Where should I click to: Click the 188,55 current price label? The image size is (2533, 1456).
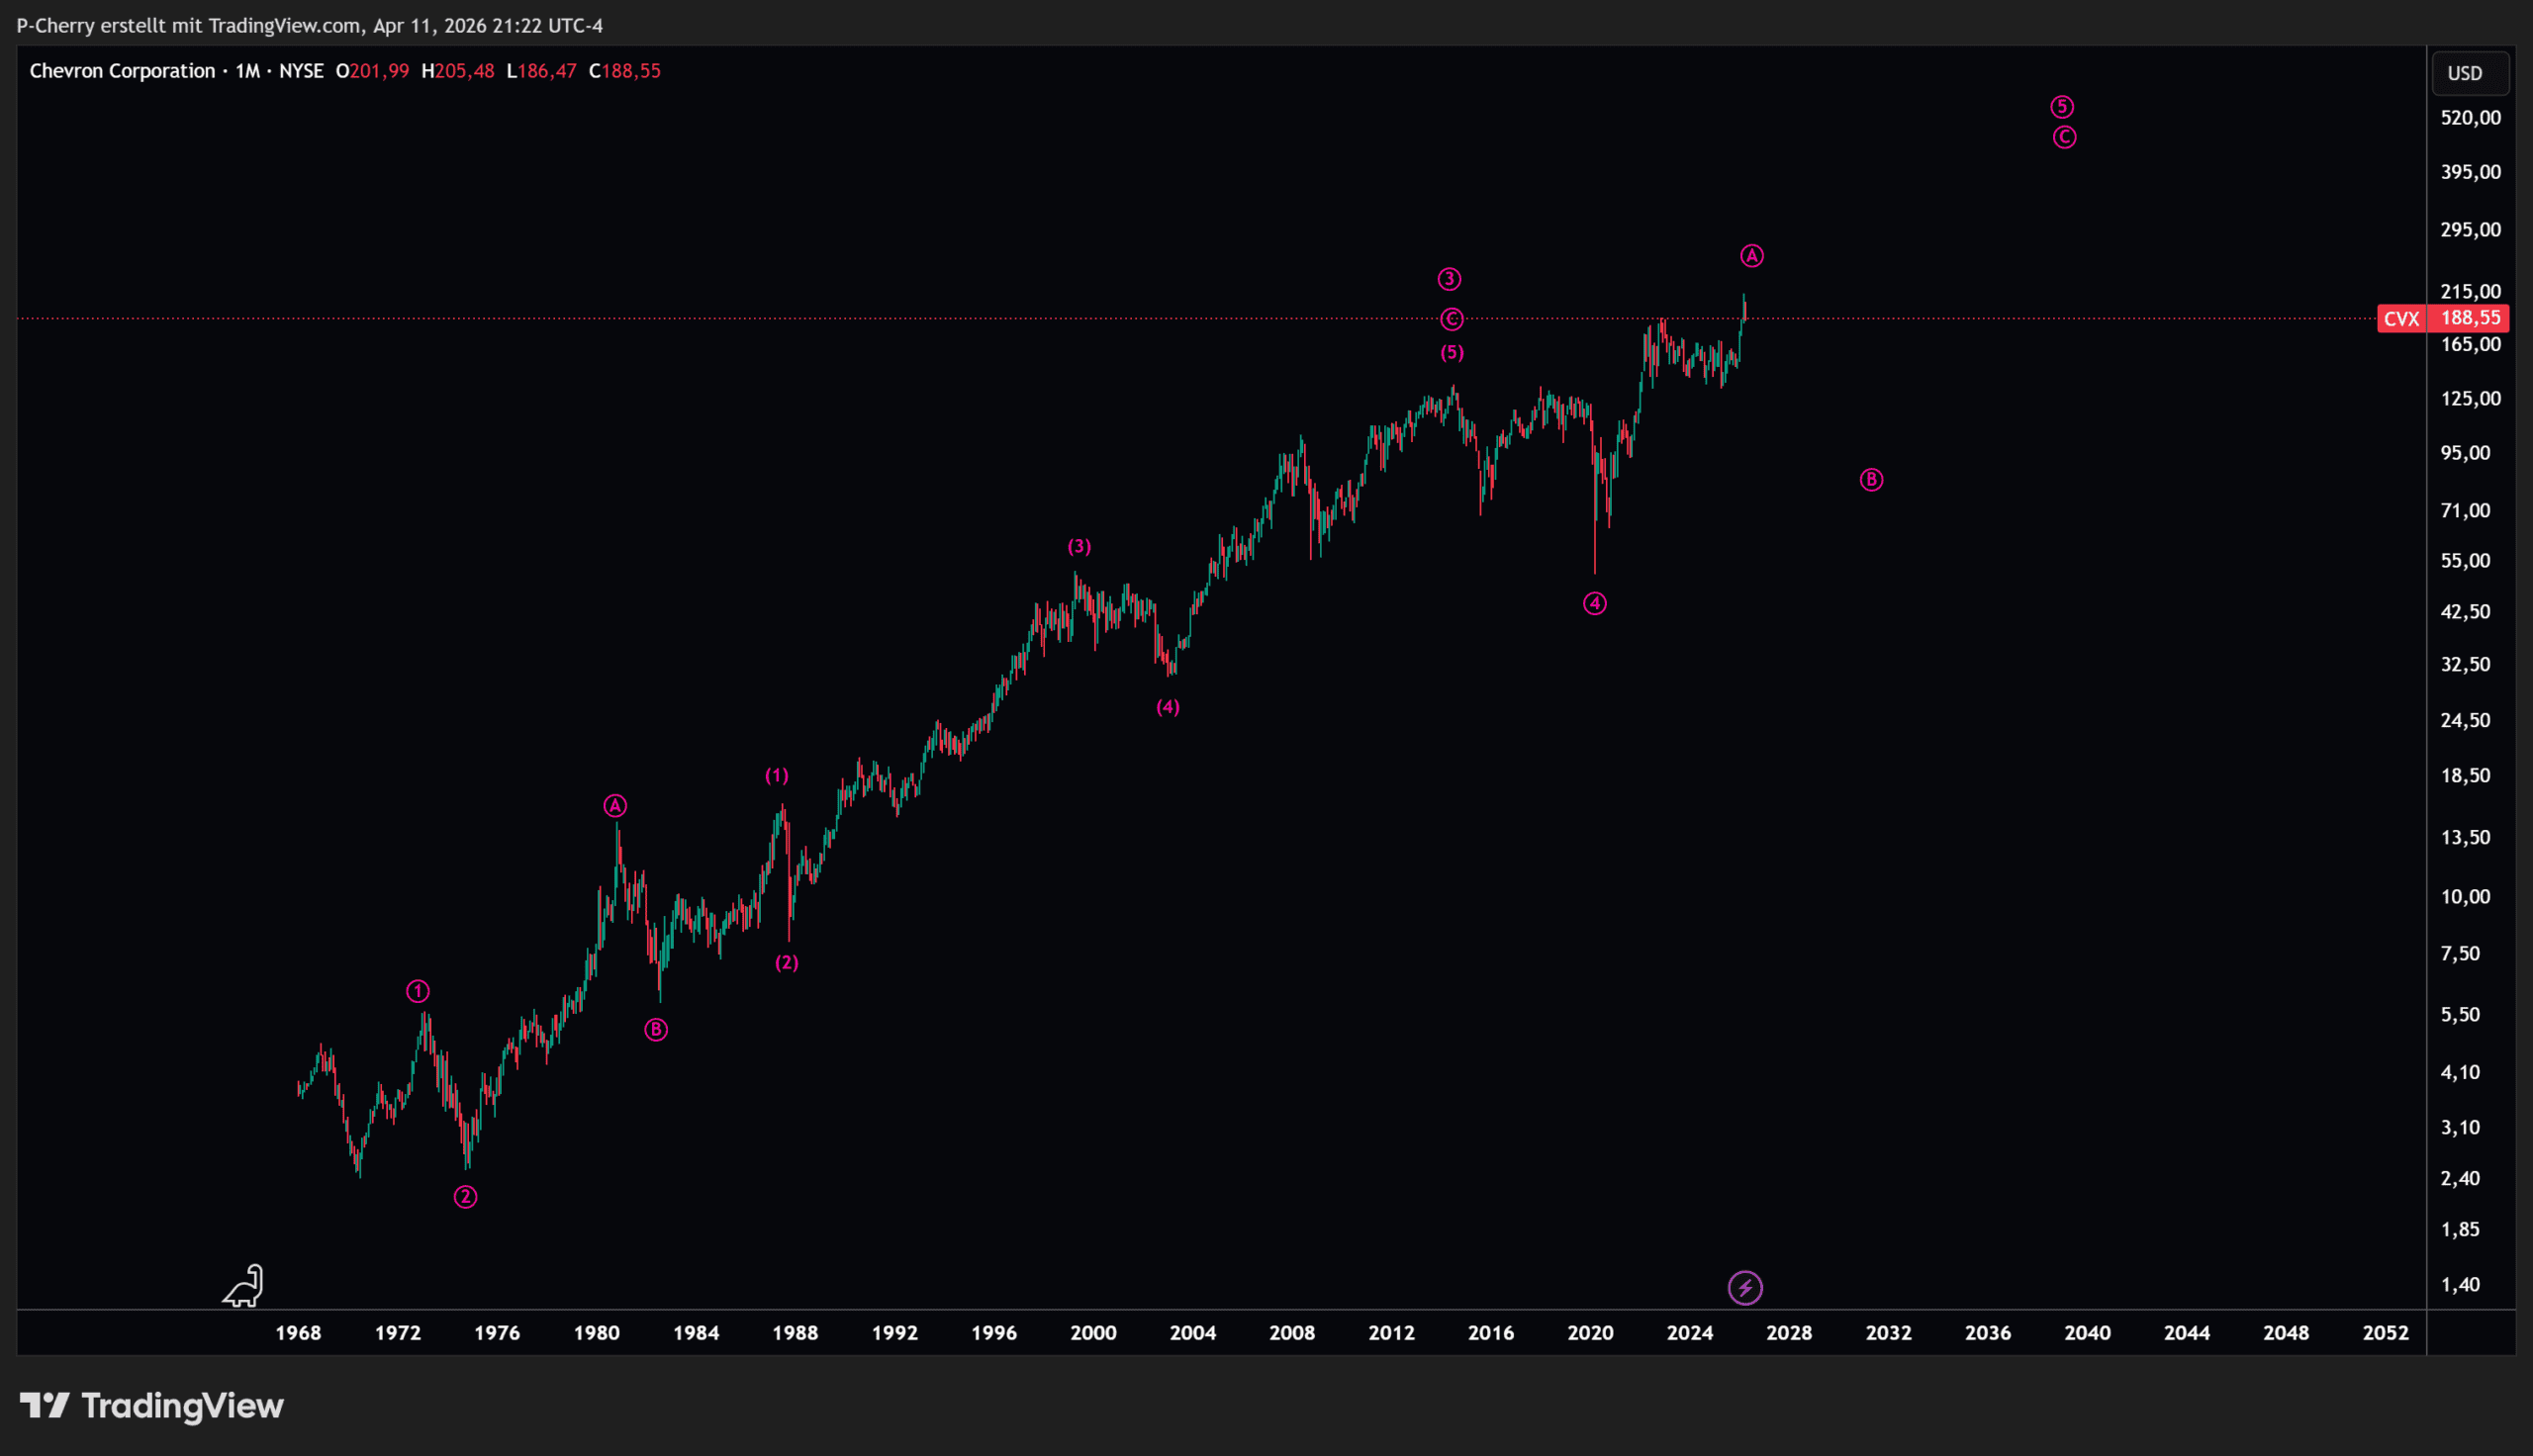(x=2471, y=319)
